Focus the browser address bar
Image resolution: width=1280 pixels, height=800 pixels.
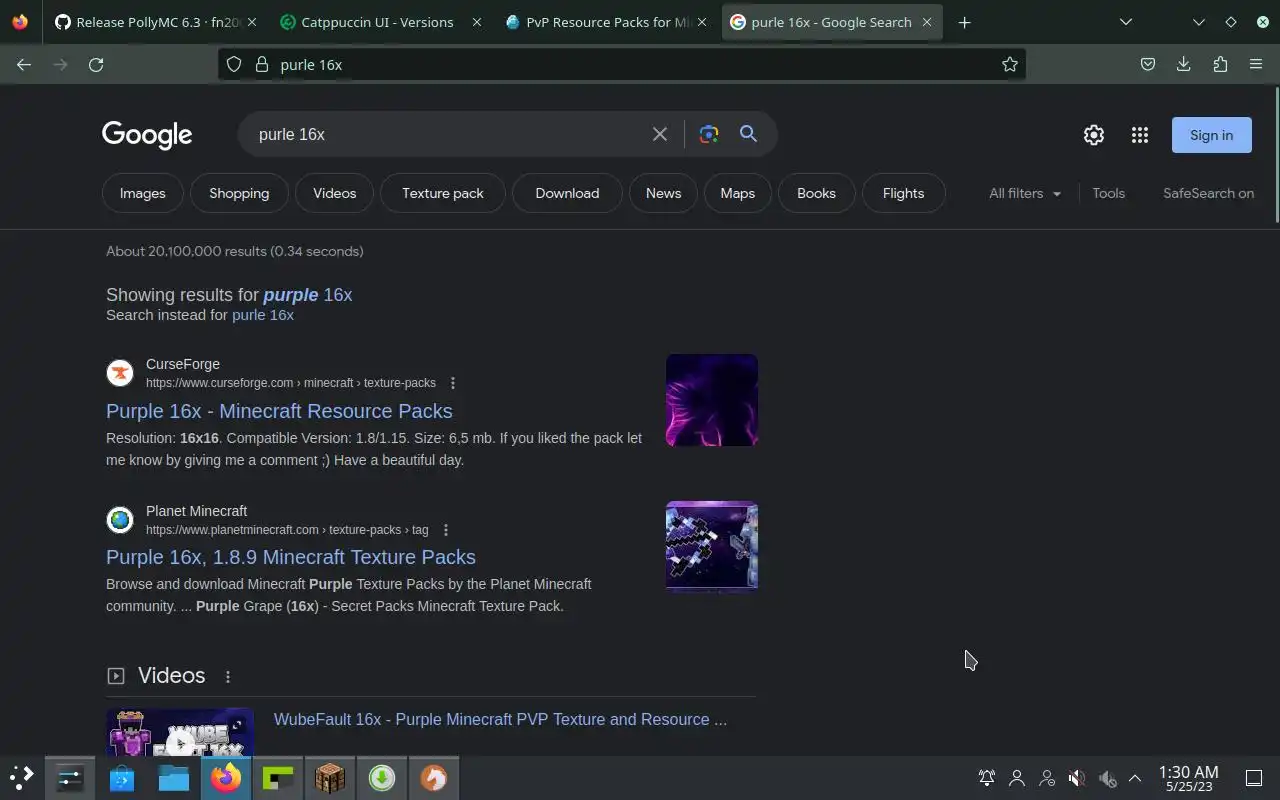coord(620,64)
